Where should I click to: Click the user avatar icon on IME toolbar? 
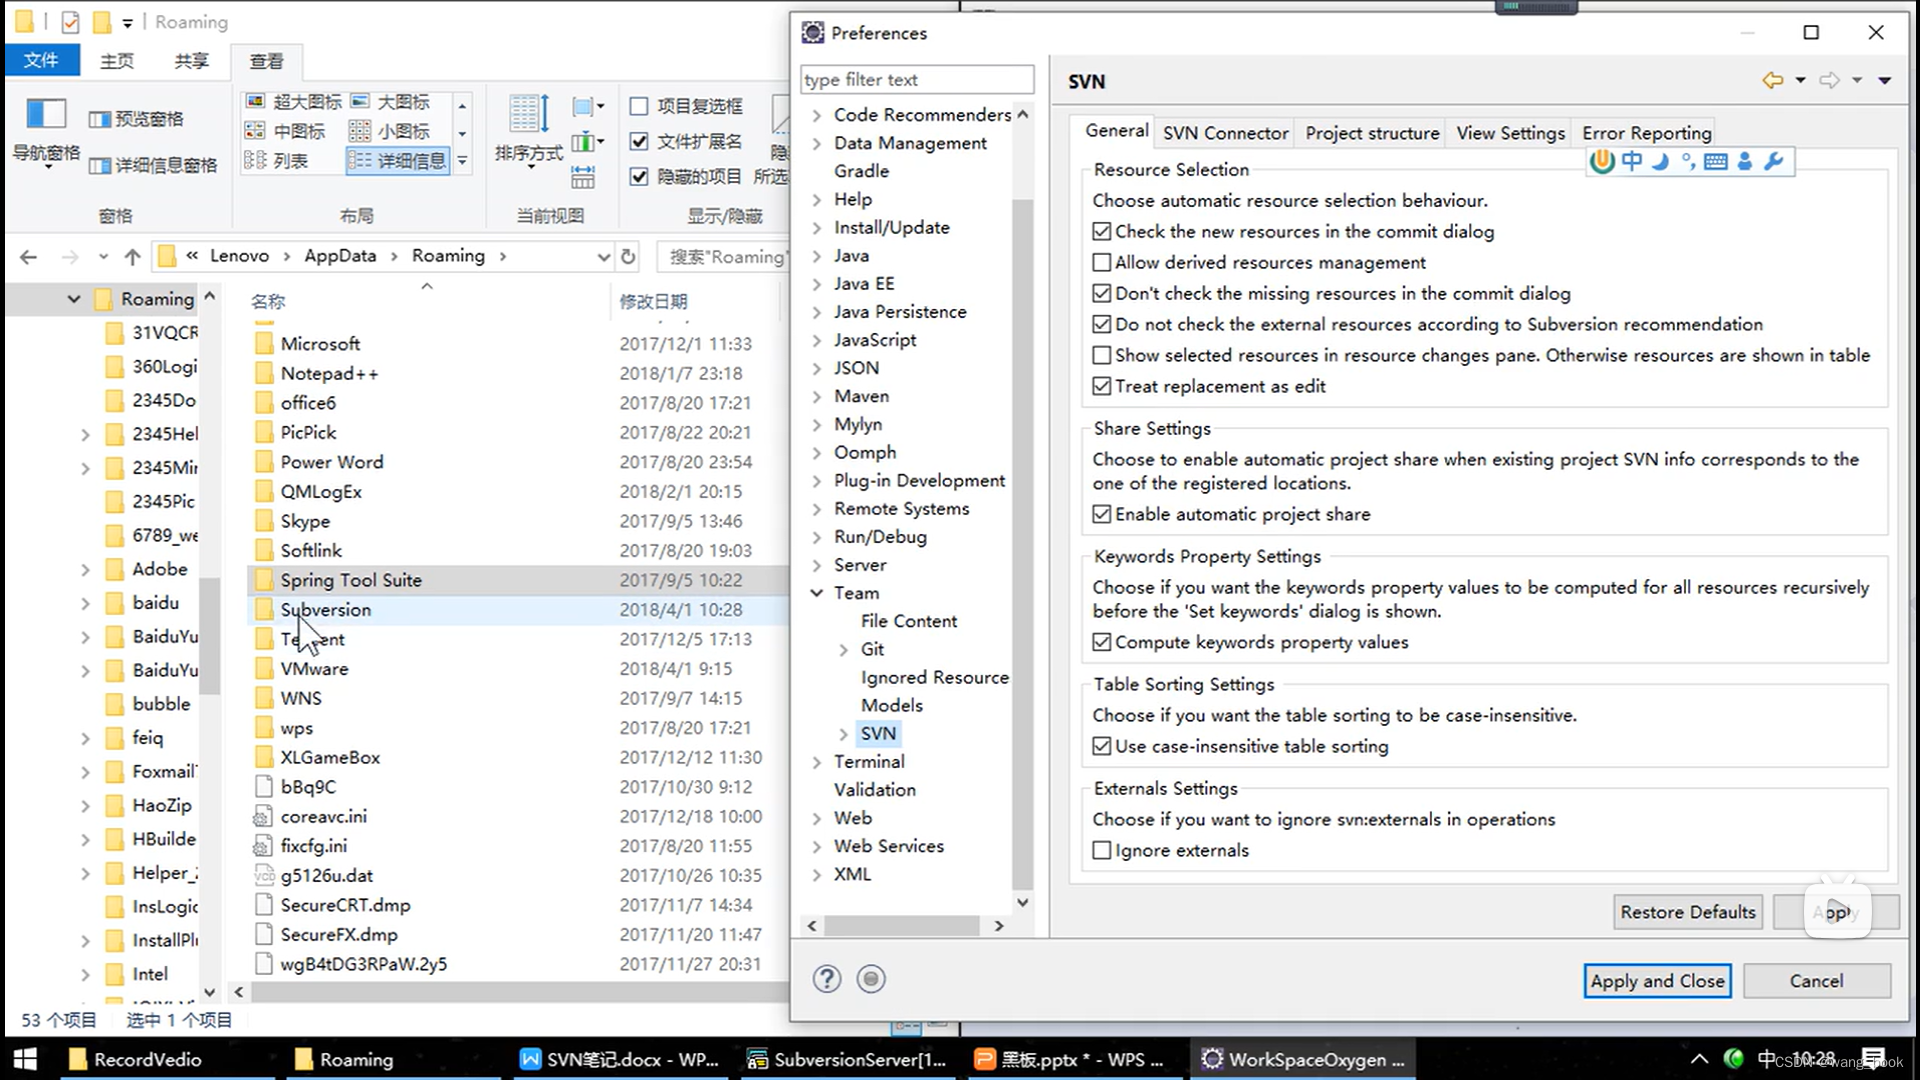point(1745,161)
